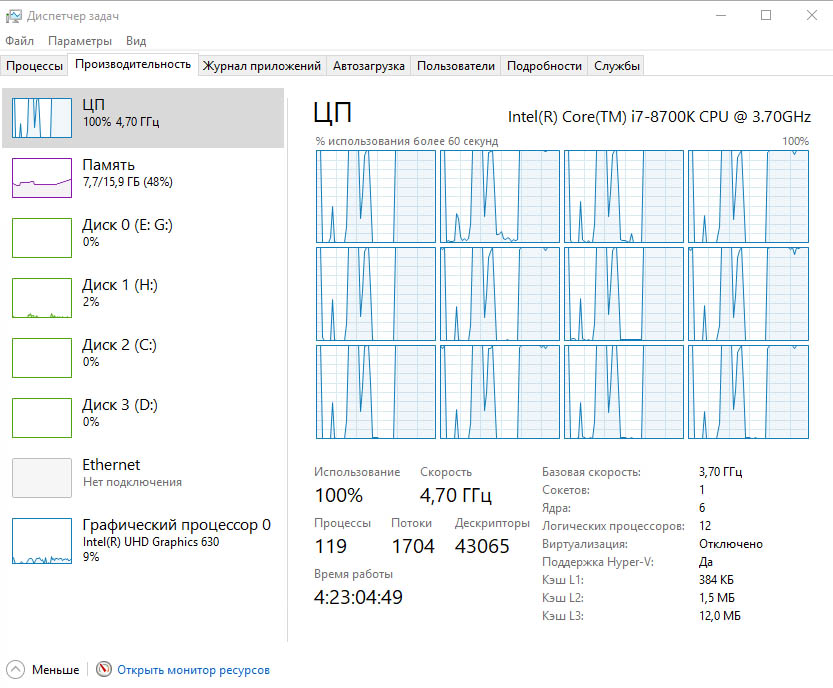Screen dimensions: 833x688
Task: Click the first logical processor graph
Action: pyautogui.click(x=376, y=196)
